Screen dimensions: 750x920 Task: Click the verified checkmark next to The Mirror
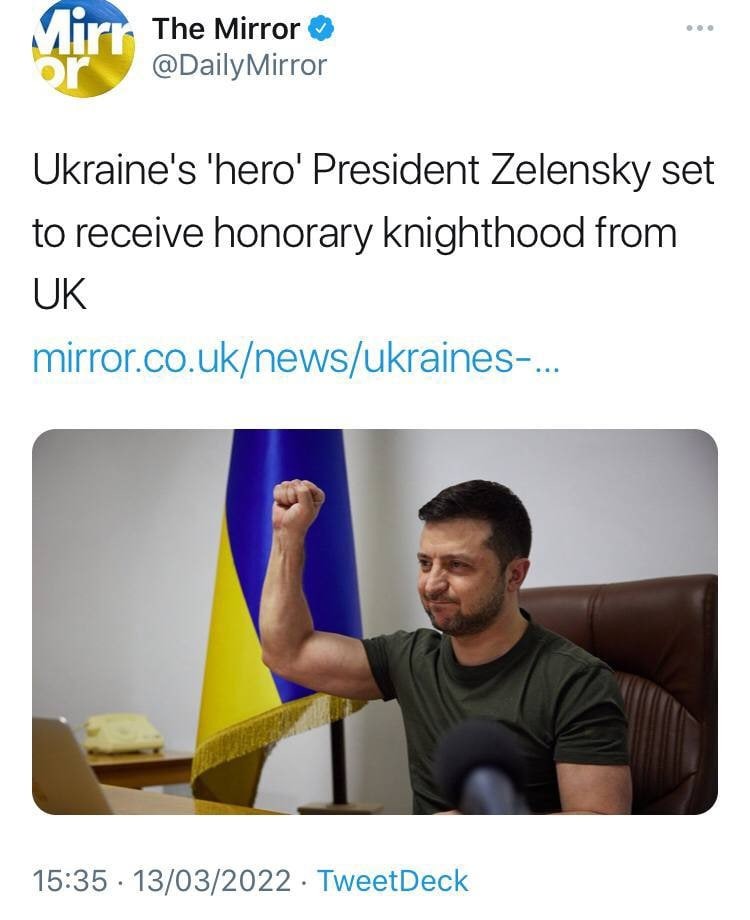(316, 28)
